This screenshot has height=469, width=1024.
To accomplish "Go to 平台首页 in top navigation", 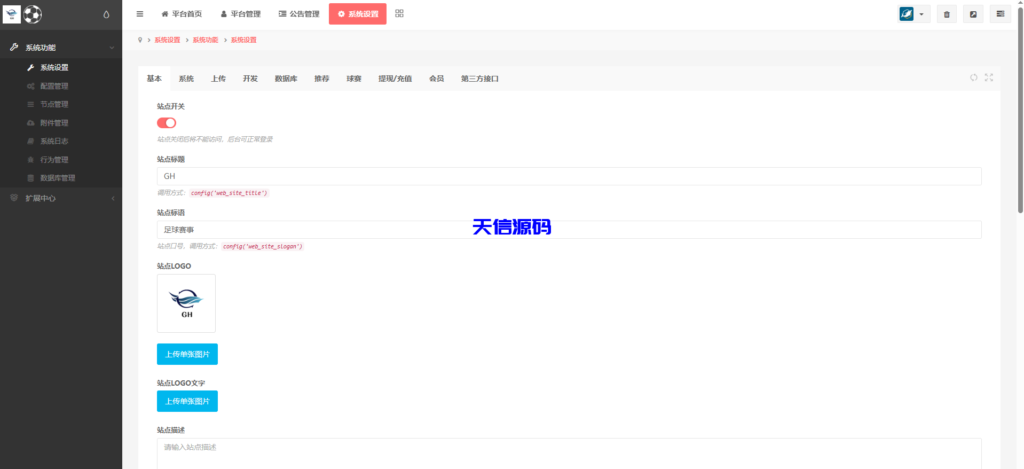I will pyautogui.click(x=182, y=14).
